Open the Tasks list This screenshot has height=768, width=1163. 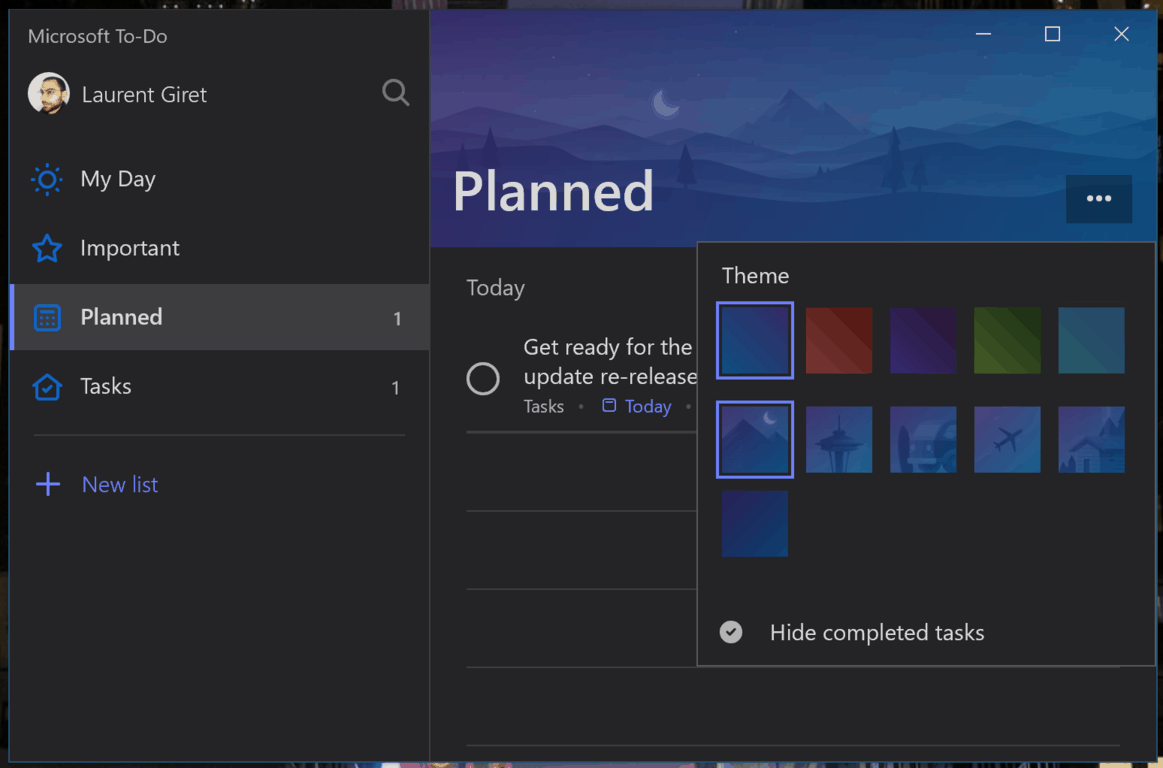point(220,387)
